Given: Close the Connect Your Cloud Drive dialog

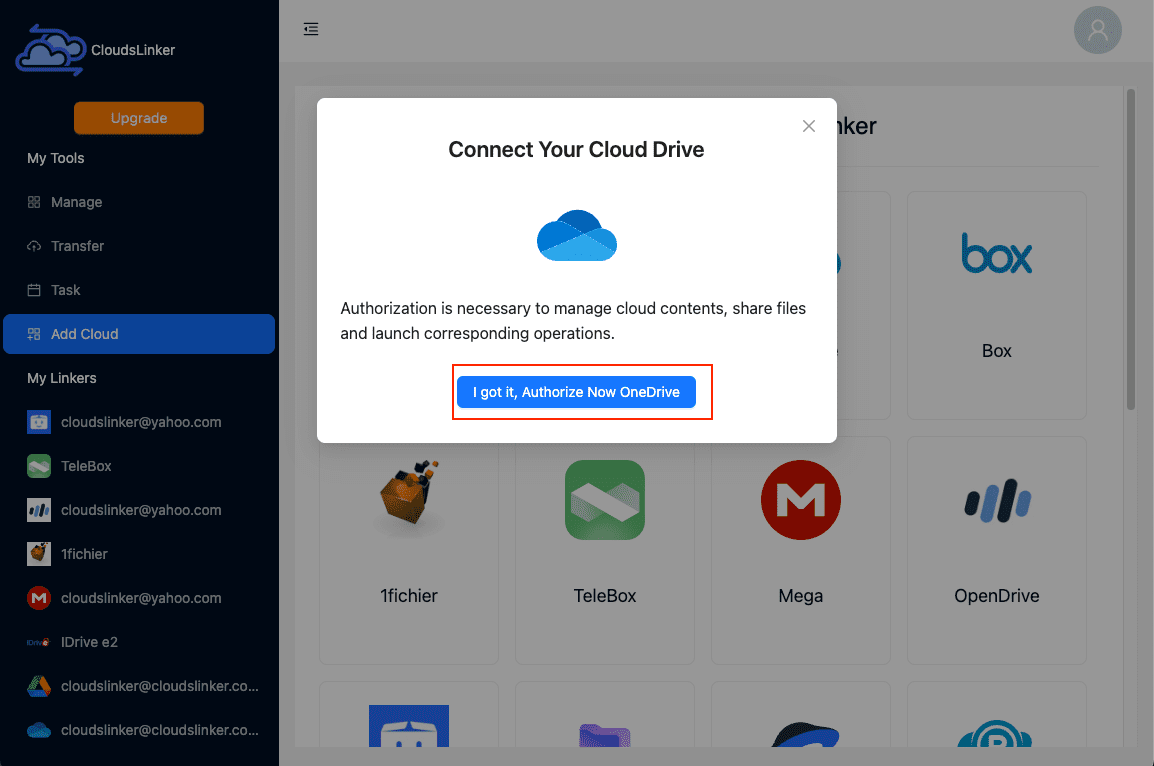Looking at the screenshot, I should click(809, 126).
